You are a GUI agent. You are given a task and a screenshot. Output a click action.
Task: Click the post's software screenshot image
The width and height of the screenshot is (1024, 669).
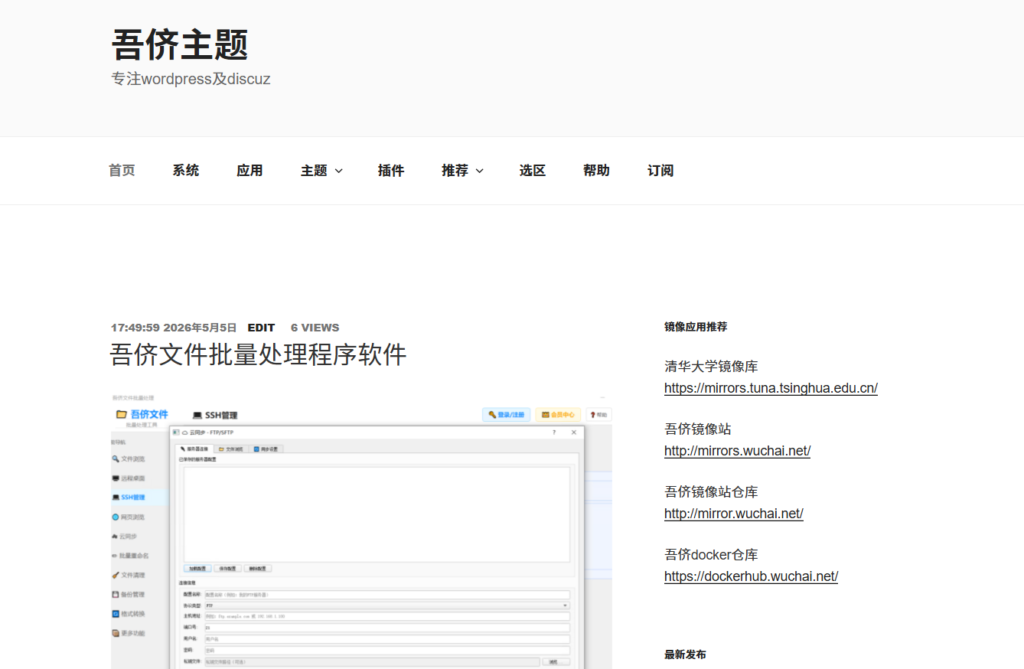point(361,530)
